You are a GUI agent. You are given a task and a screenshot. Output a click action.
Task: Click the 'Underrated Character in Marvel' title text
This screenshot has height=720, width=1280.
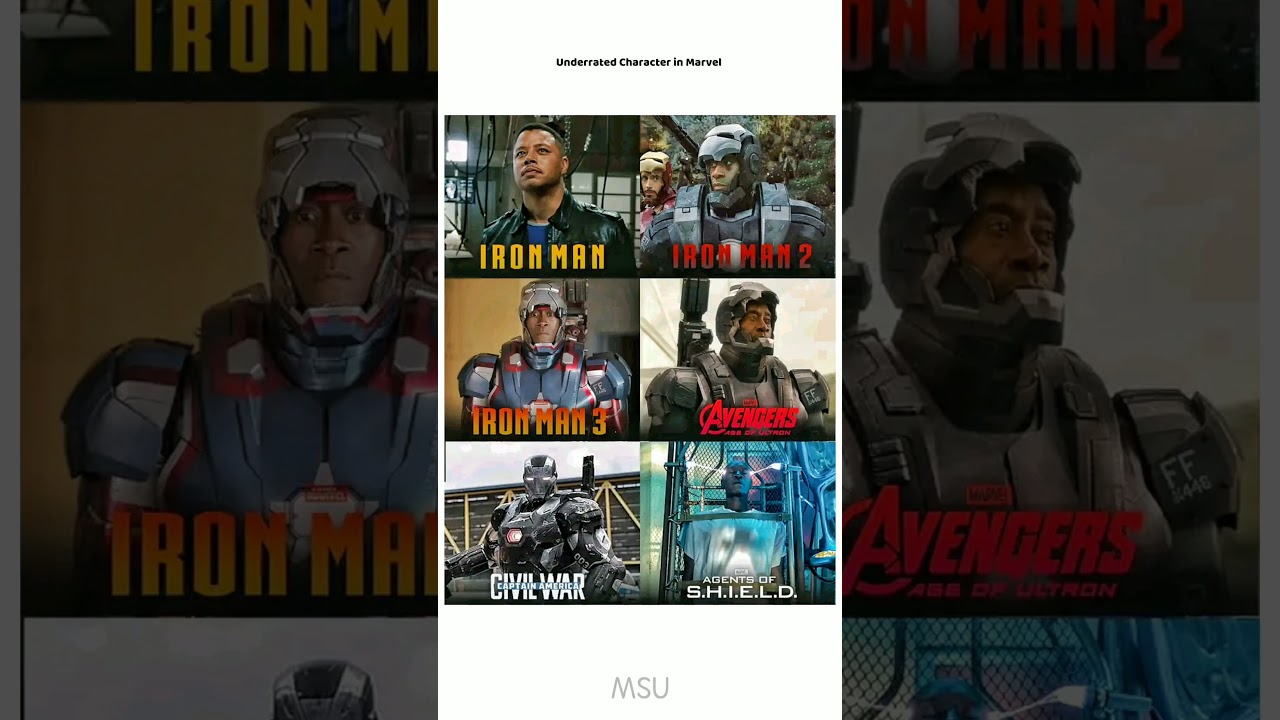tap(638, 62)
